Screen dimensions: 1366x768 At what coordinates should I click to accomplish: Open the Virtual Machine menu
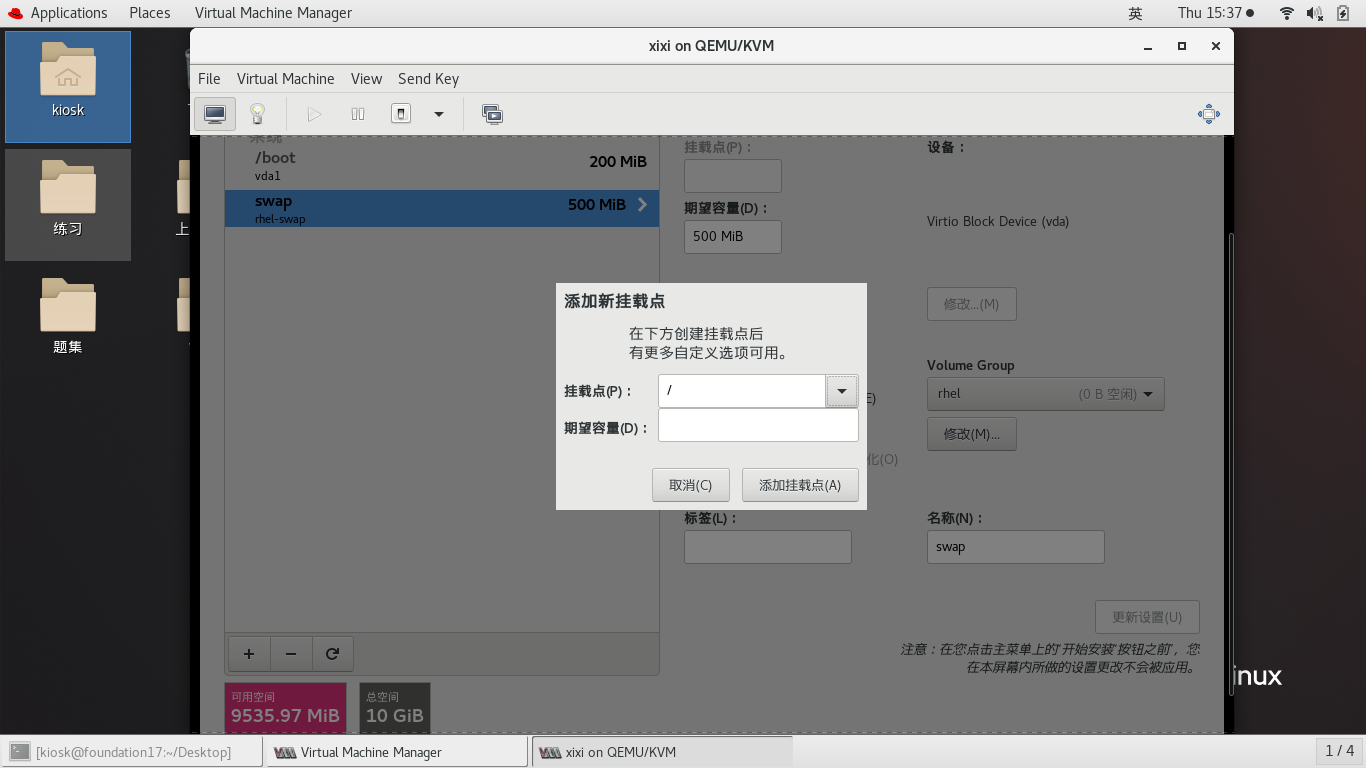tap(286, 78)
